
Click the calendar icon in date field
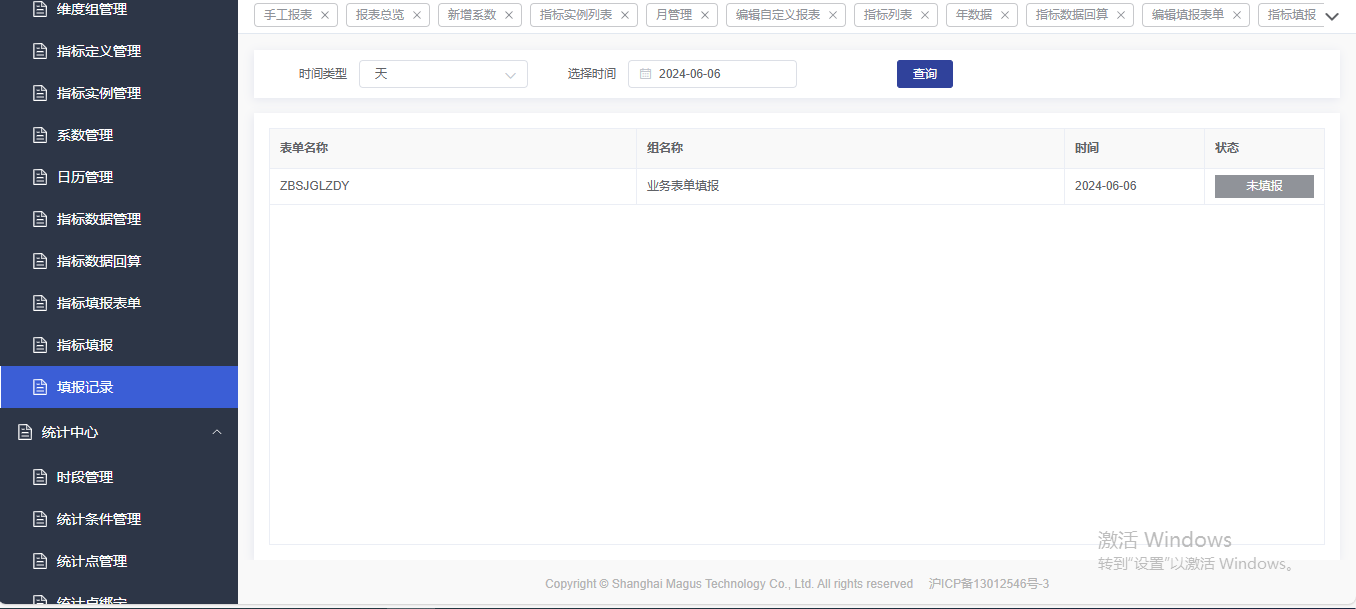click(x=645, y=74)
